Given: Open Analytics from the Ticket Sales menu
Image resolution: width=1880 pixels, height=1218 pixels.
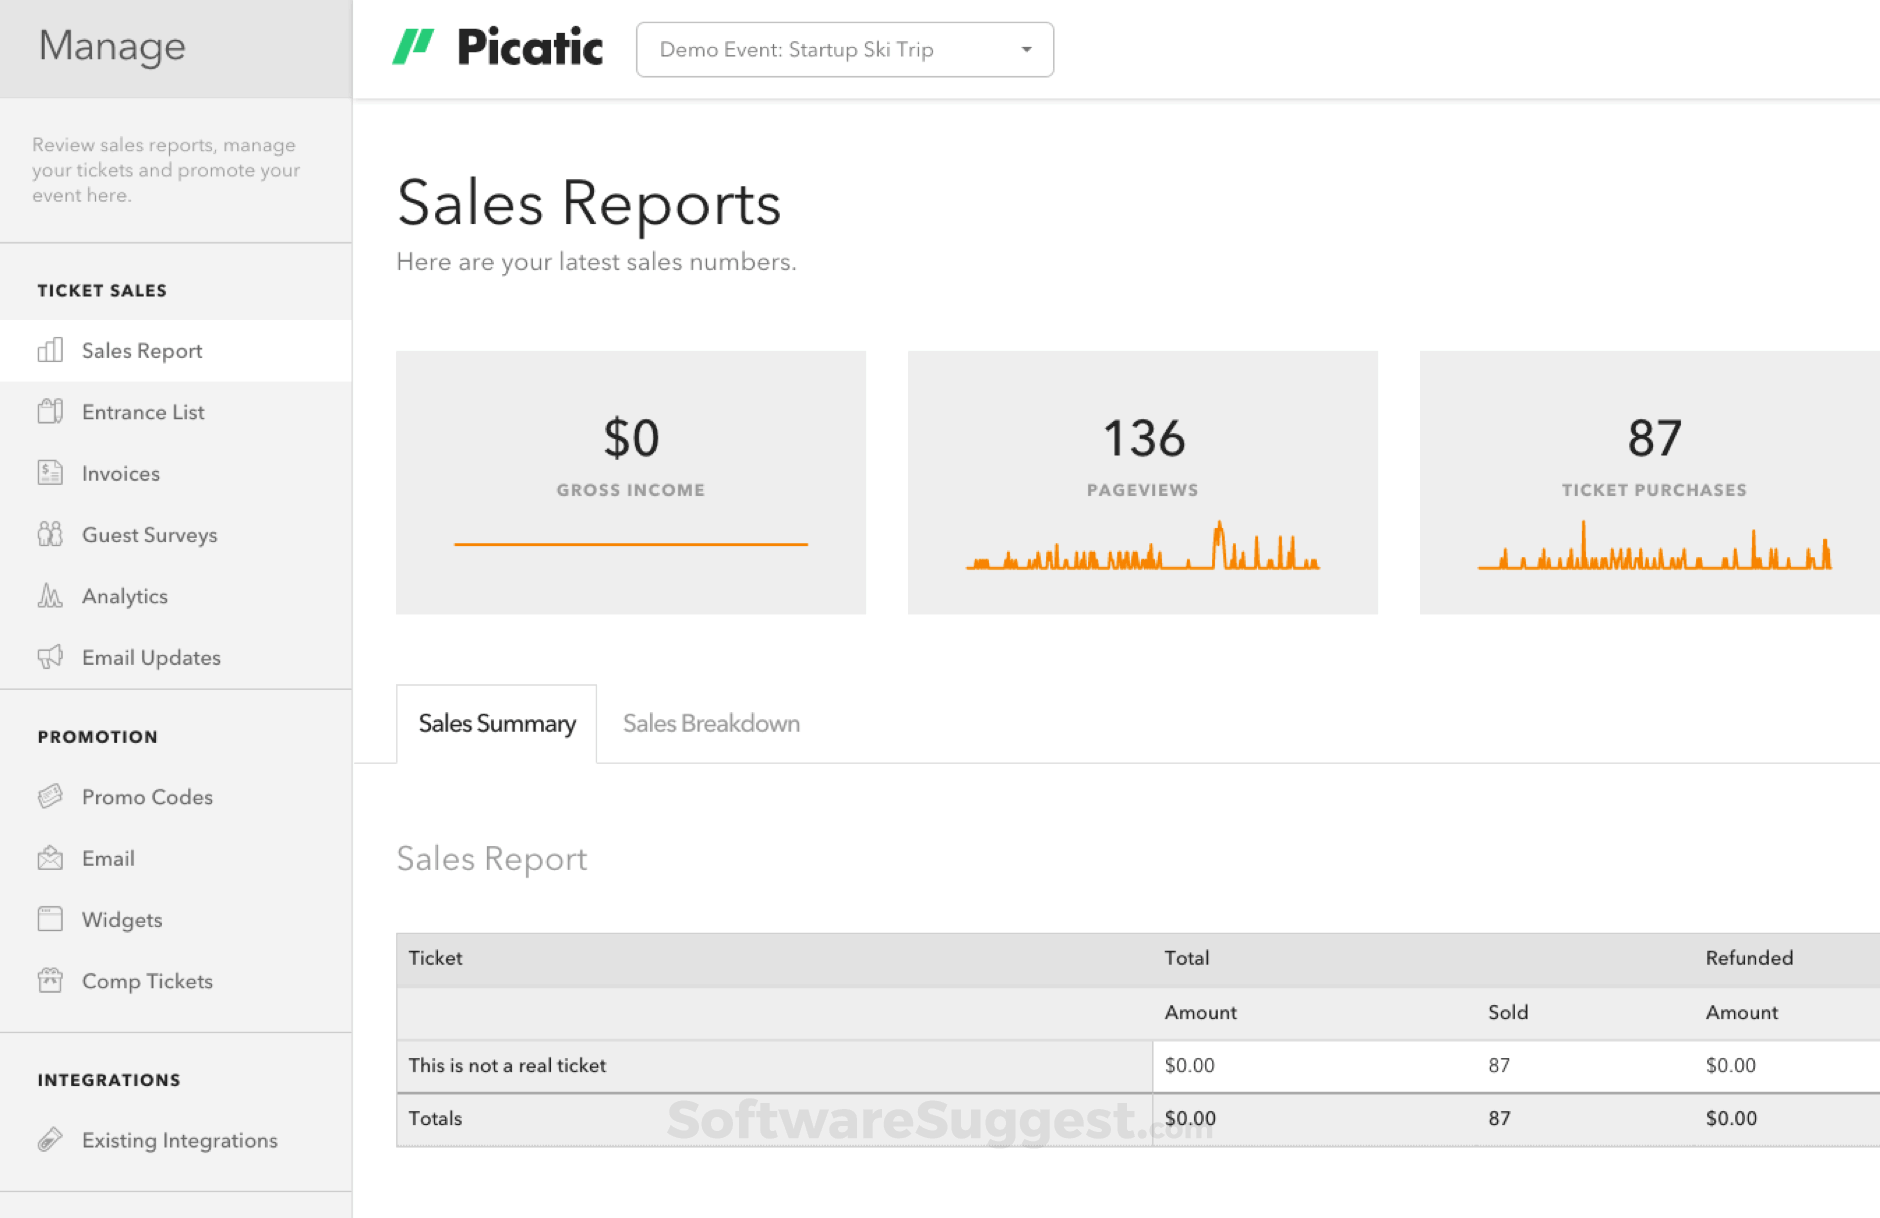Looking at the screenshot, I should coord(125,596).
